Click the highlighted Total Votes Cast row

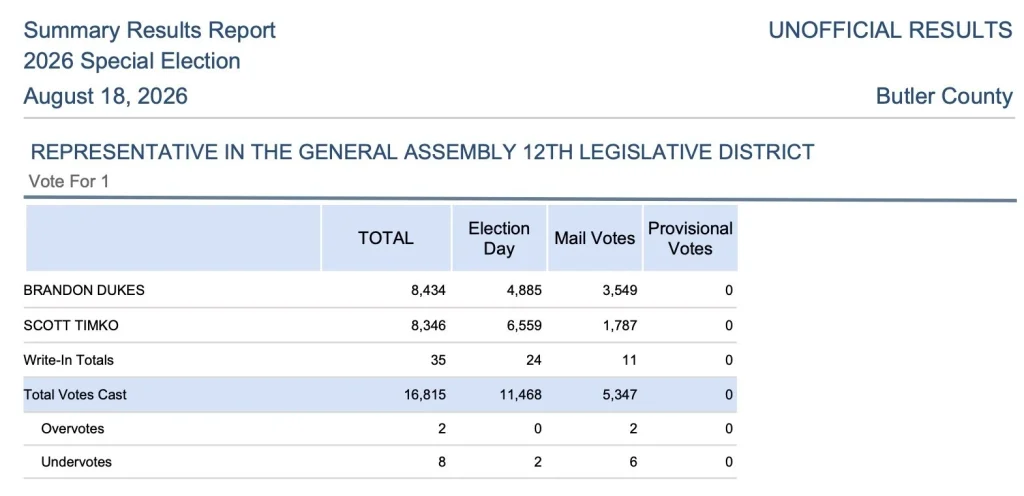[x=380, y=395]
